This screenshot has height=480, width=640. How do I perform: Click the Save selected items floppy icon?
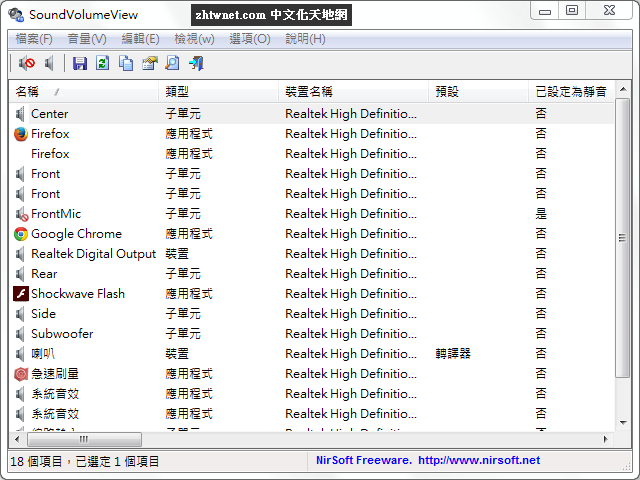pos(80,63)
